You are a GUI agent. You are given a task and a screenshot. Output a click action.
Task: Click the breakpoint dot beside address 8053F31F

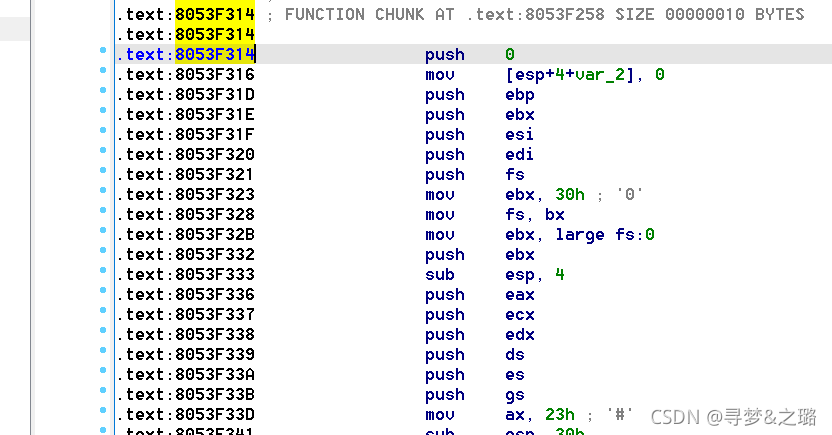click(x=103, y=130)
